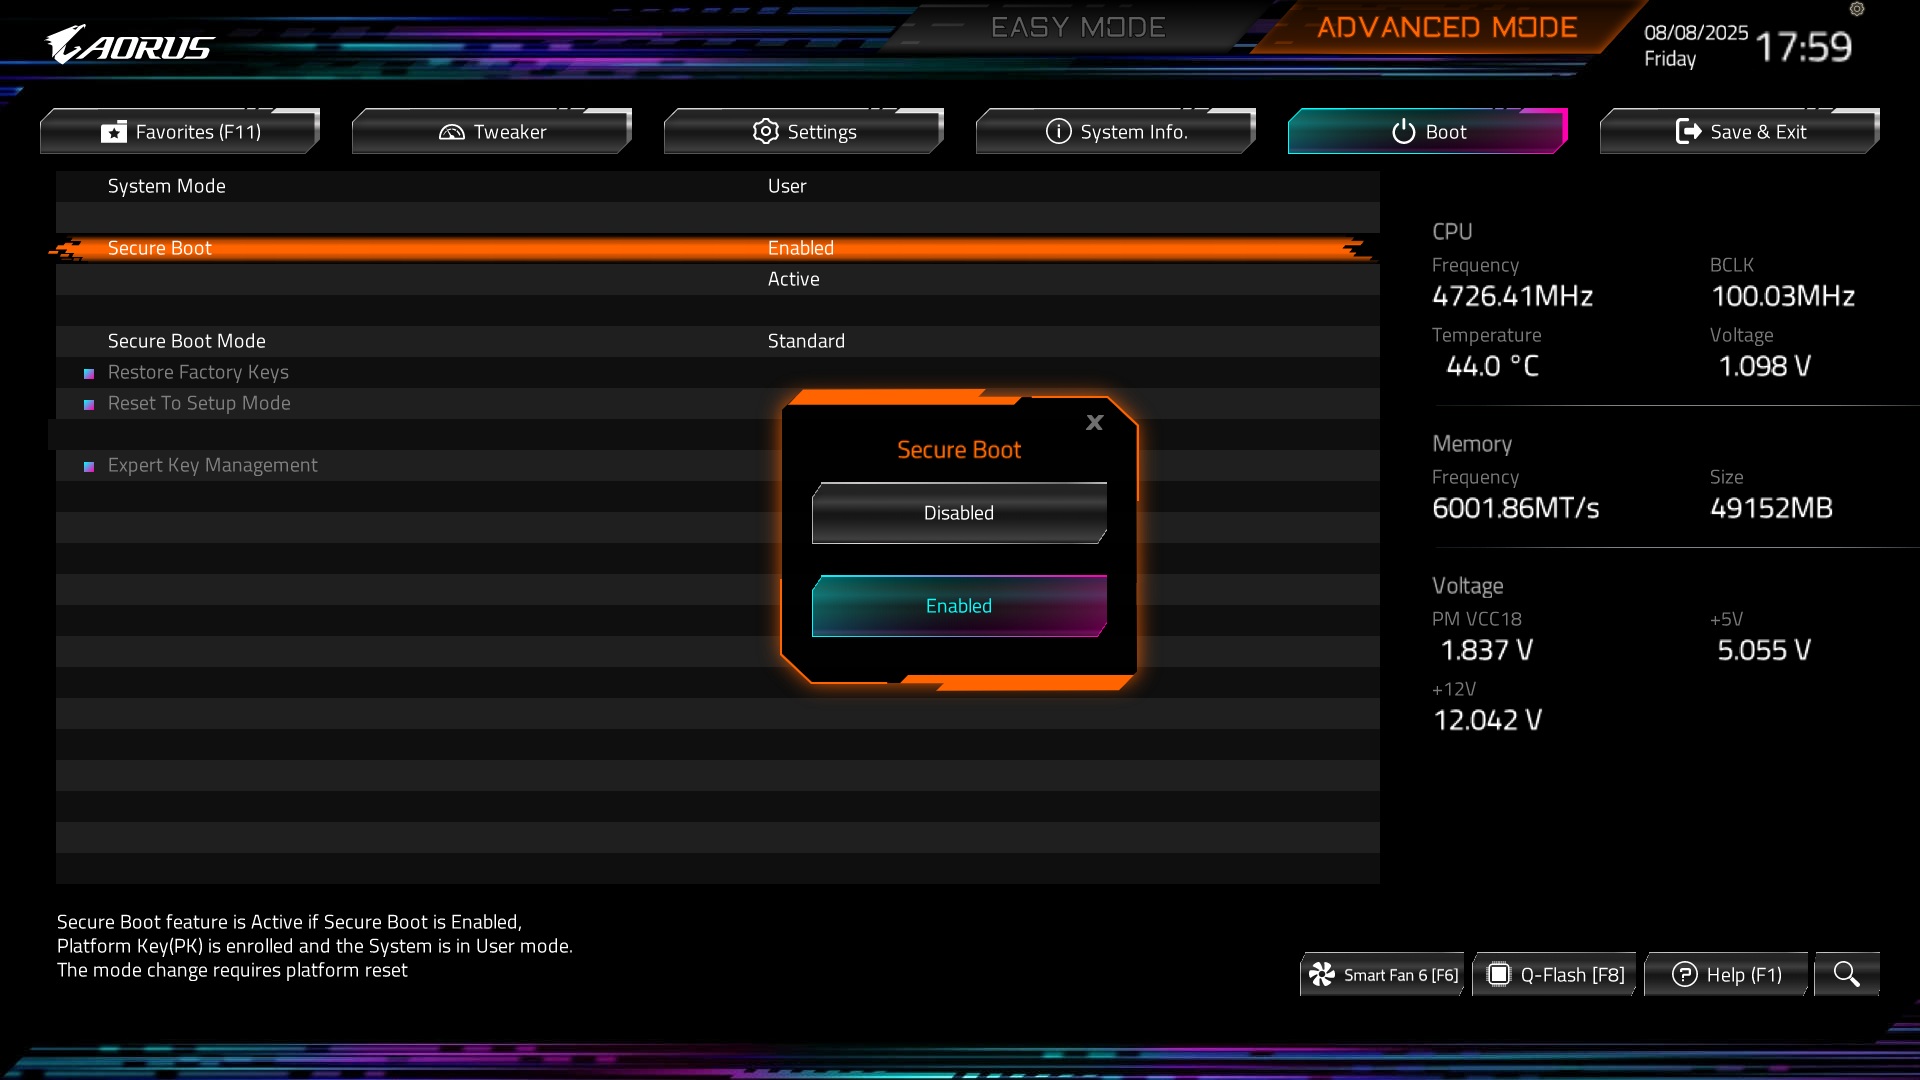Screen dimensions: 1920x1080
Task: Click the star icon on the Favorites tab
Action: (x=114, y=132)
